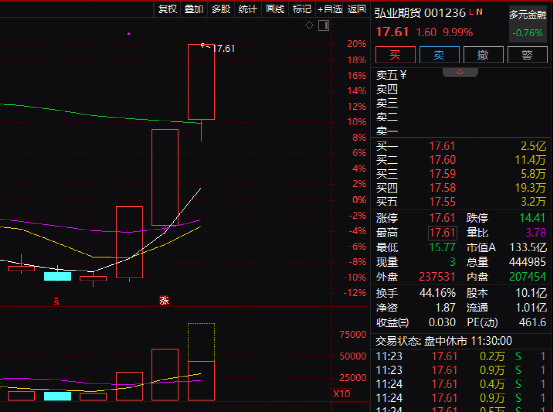Click the PE(动) value 461.6
Image resolution: width=553 pixels, height=412 pixels.
[x=533, y=322]
